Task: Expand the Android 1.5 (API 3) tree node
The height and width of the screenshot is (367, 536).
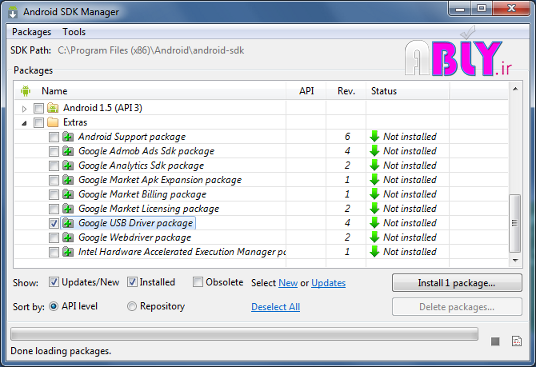Action: click(24, 109)
